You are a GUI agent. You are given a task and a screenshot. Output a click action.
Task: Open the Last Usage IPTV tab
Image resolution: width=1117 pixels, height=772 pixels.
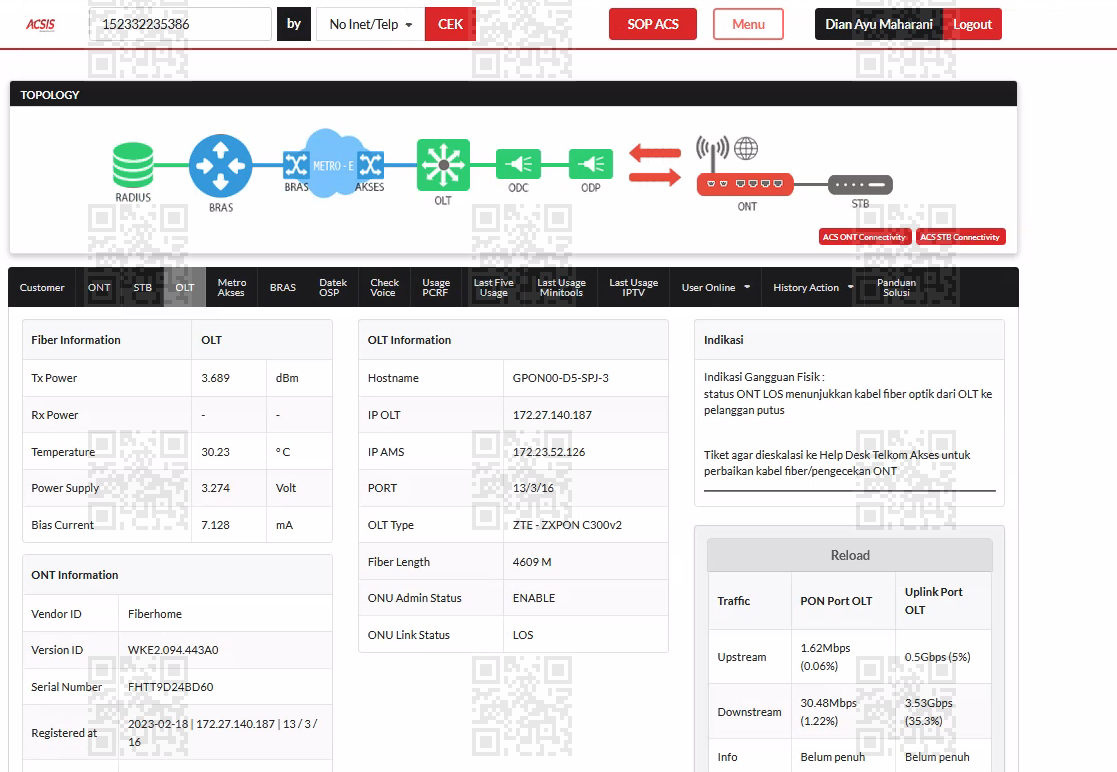click(633, 288)
